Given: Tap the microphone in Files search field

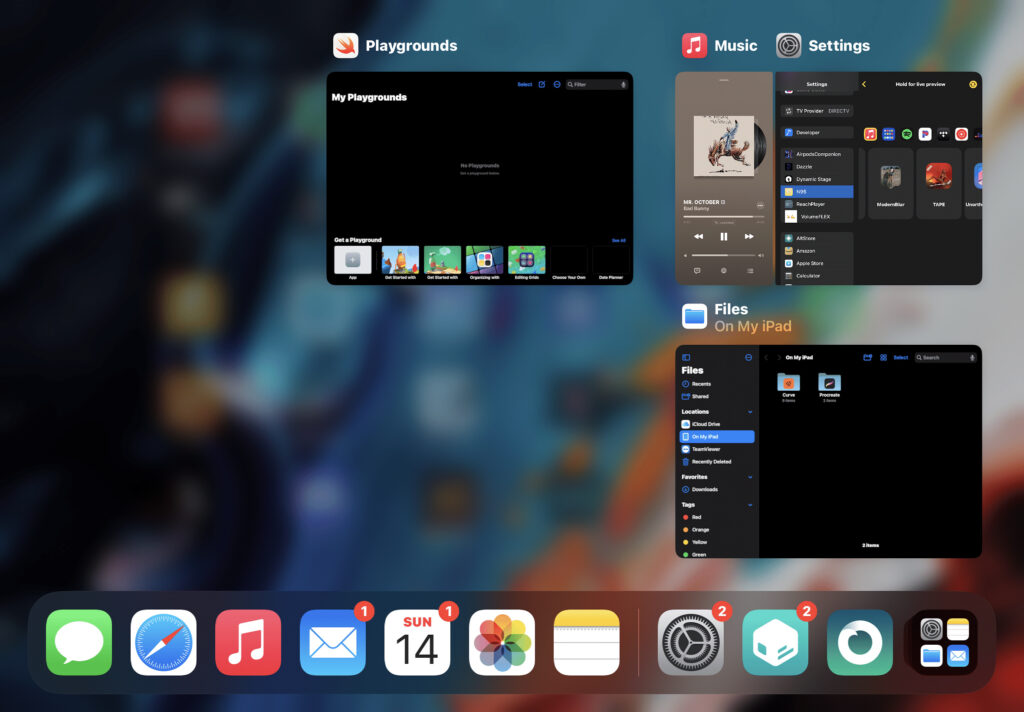Looking at the screenshot, I should pyautogui.click(x=973, y=358).
